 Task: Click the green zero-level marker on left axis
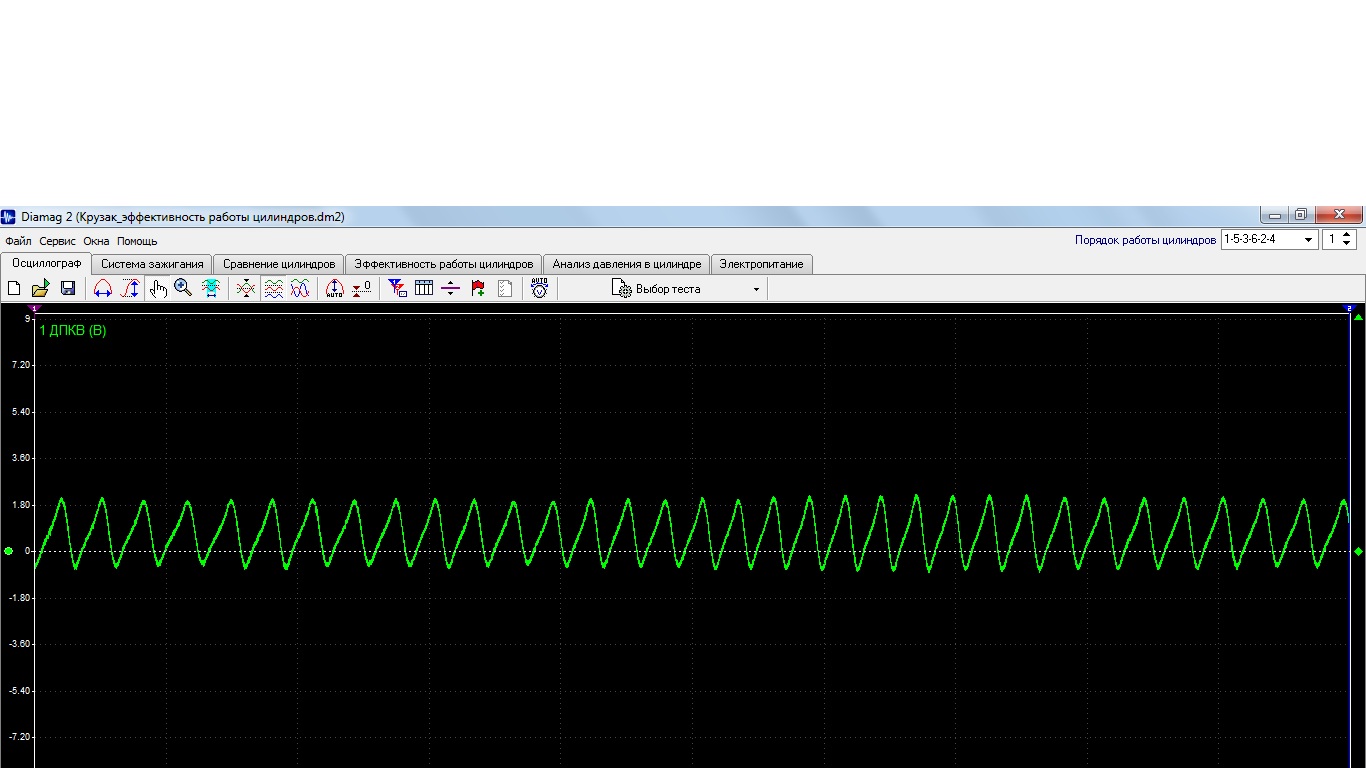tap(9, 551)
